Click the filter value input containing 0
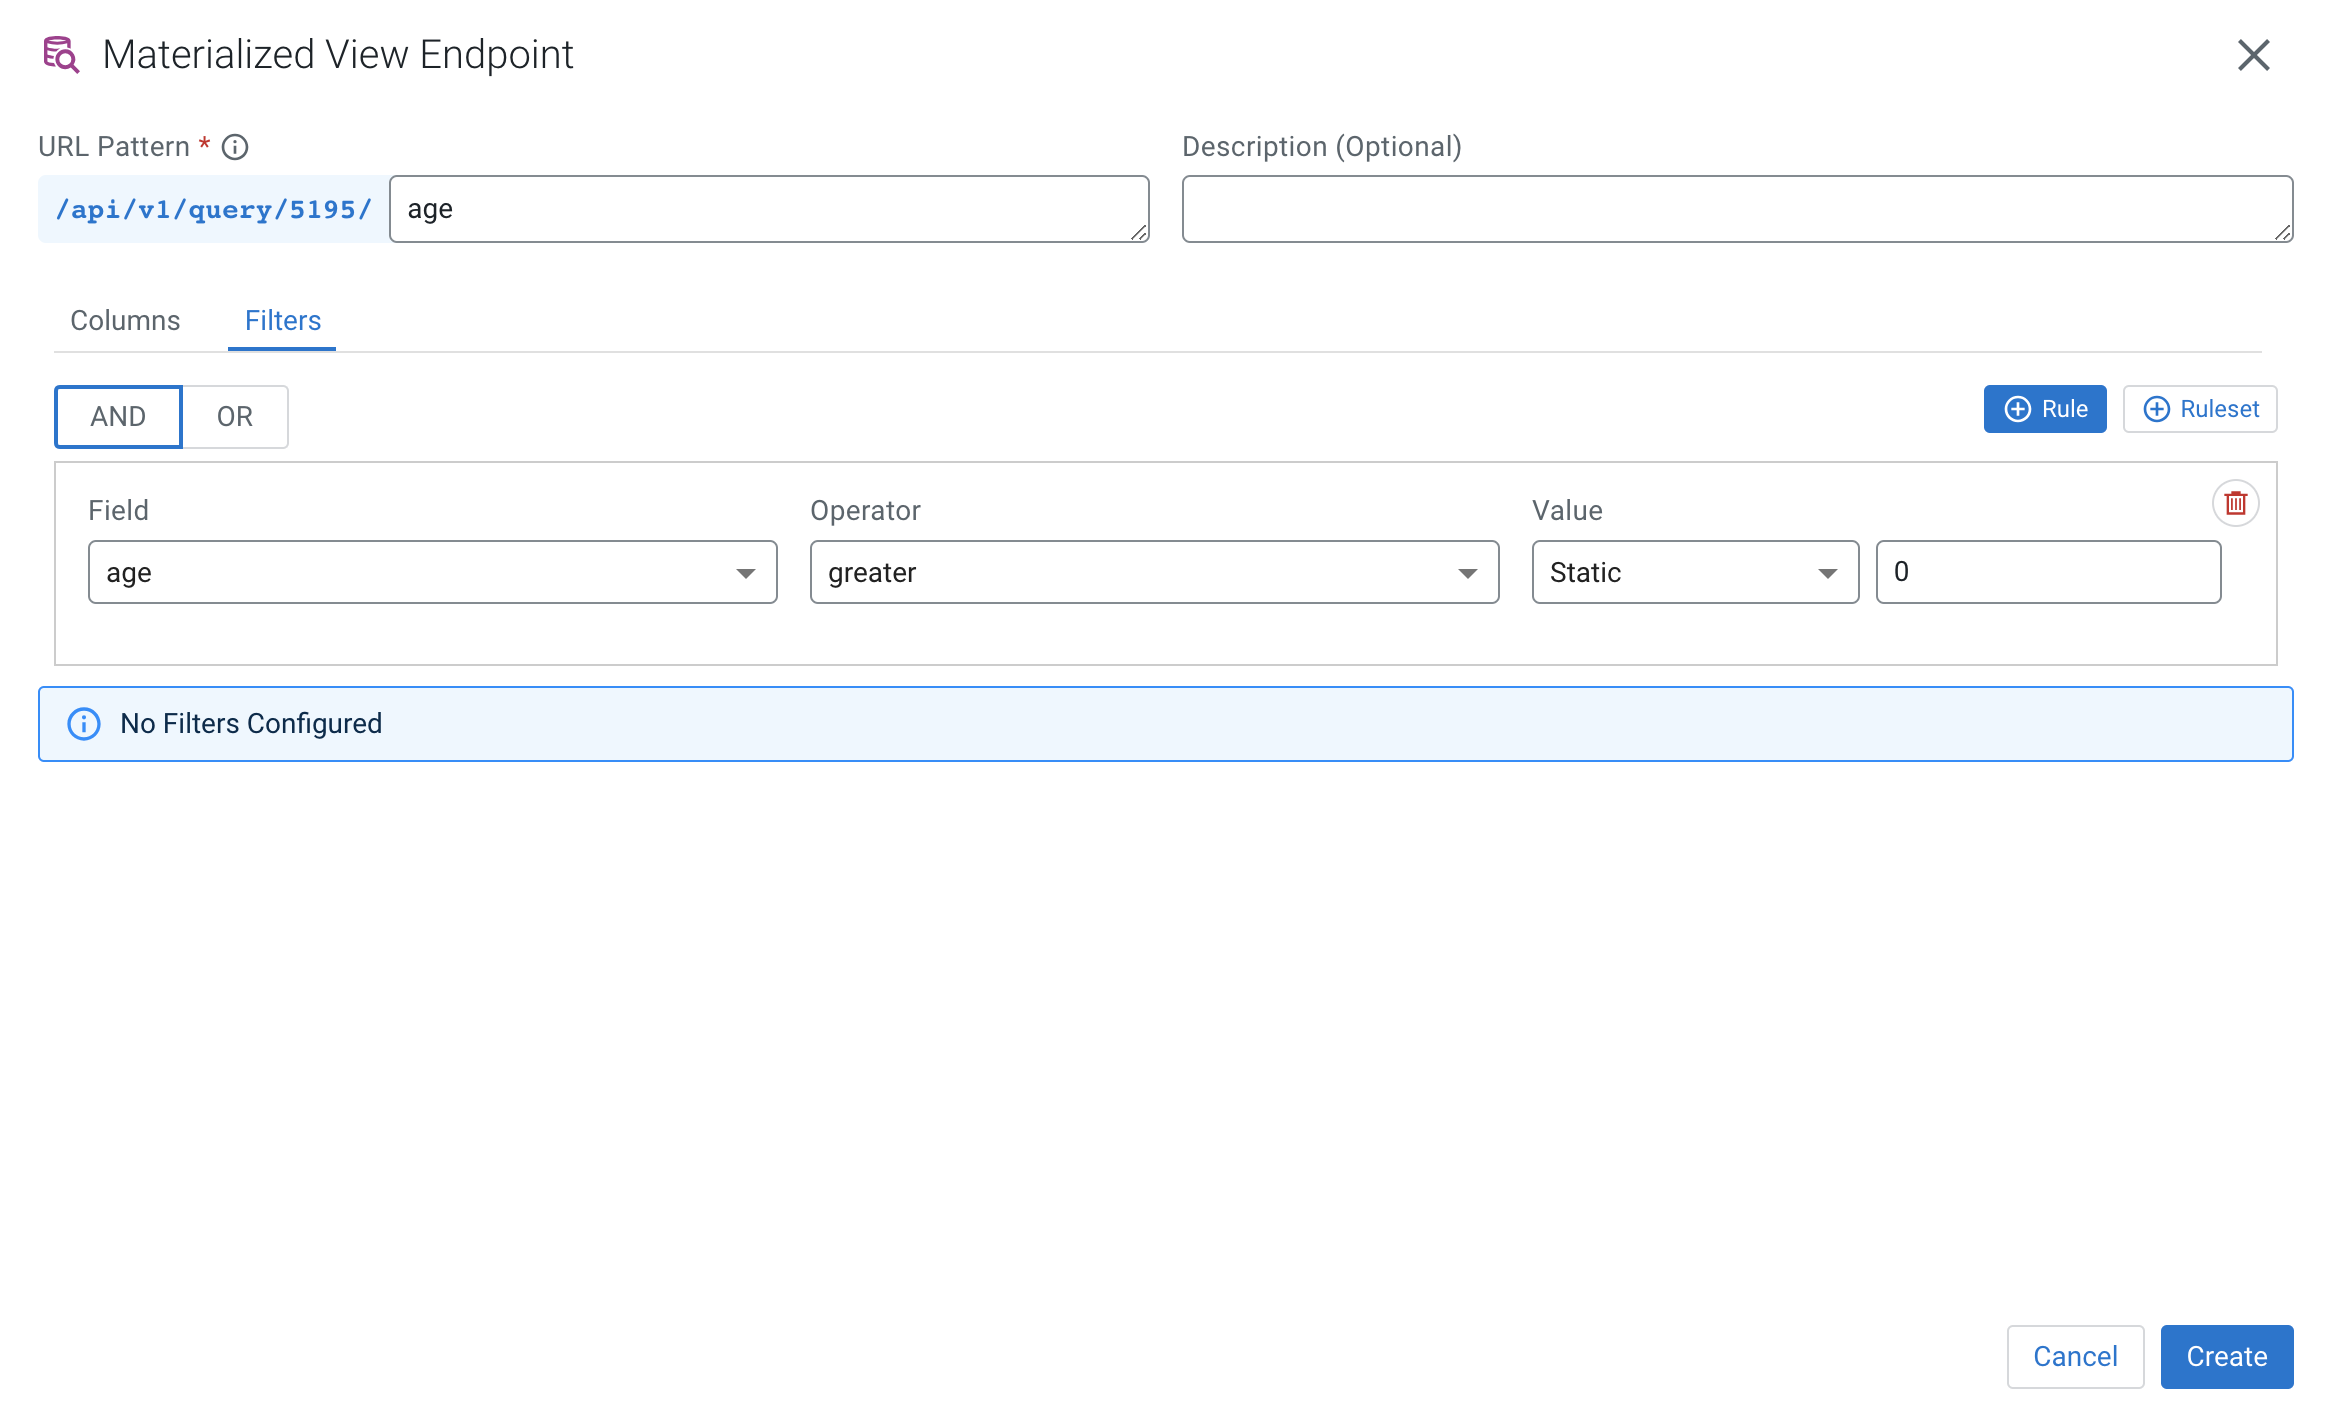 [2048, 572]
